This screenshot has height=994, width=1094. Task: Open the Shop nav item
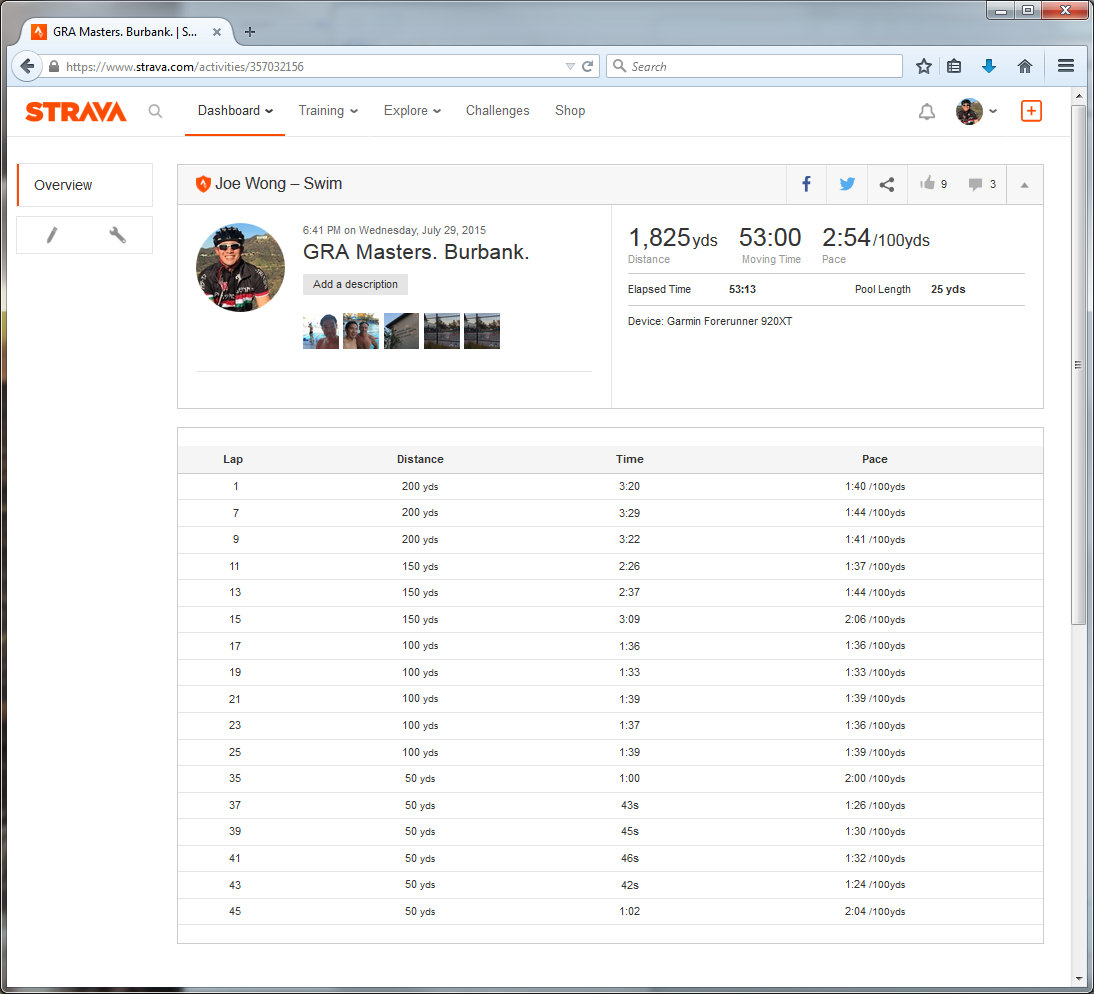point(570,111)
